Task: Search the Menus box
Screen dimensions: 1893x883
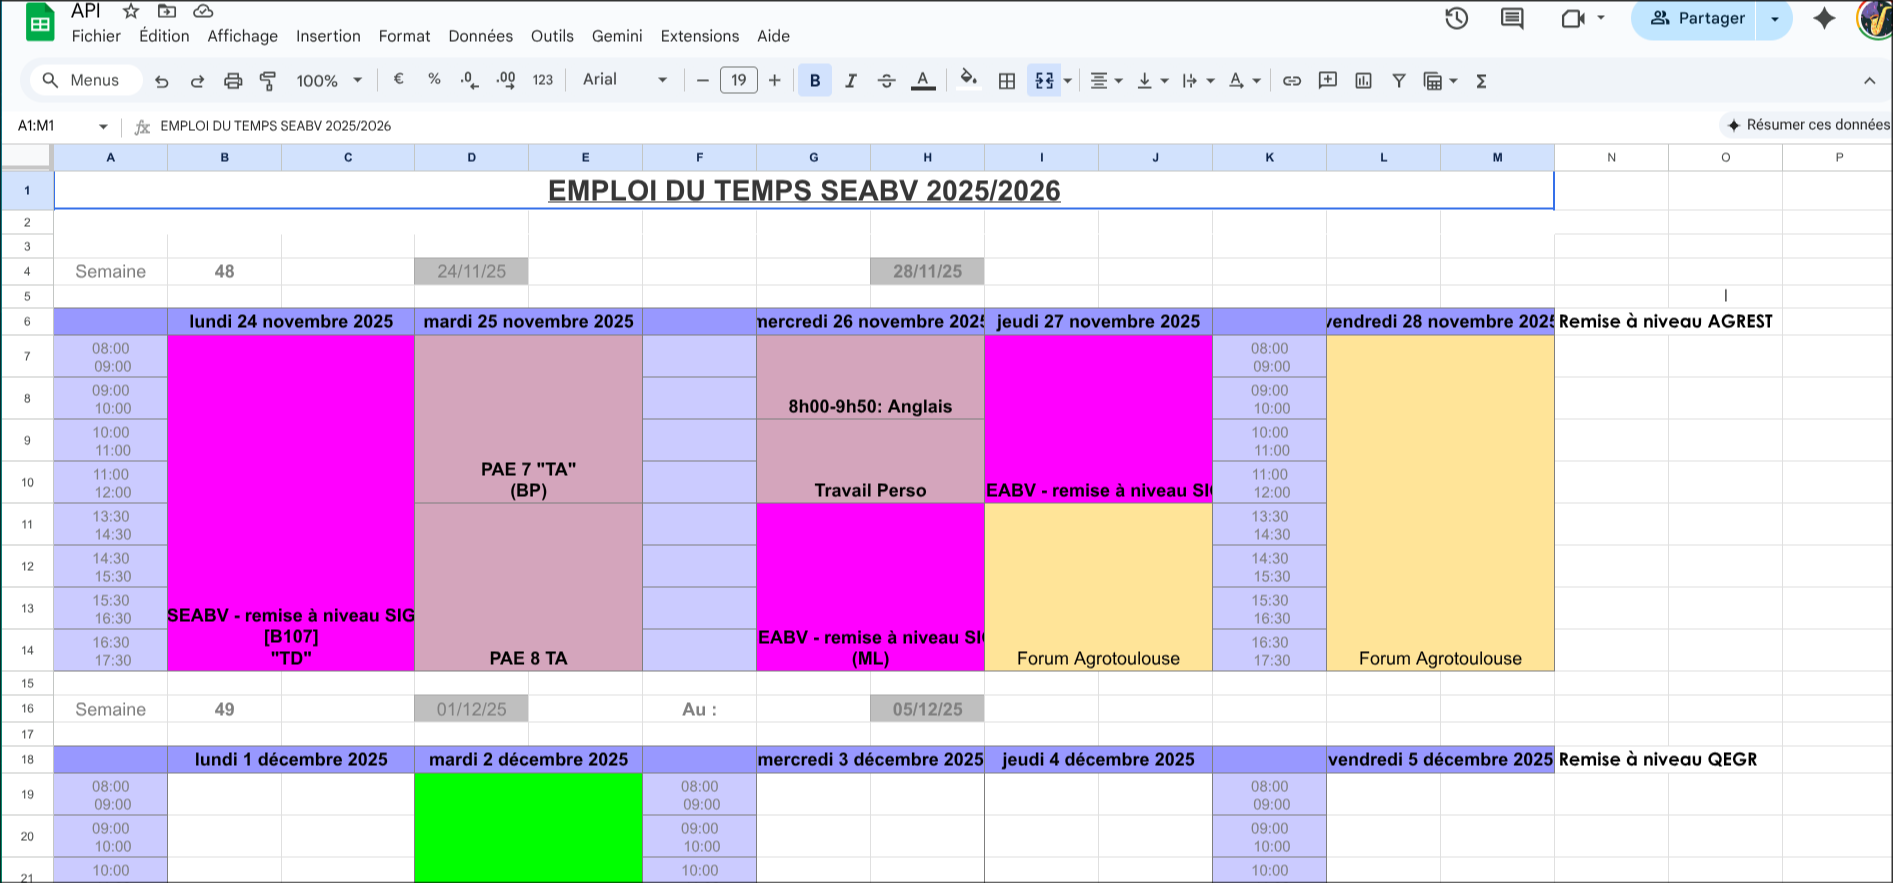Action: point(86,80)
